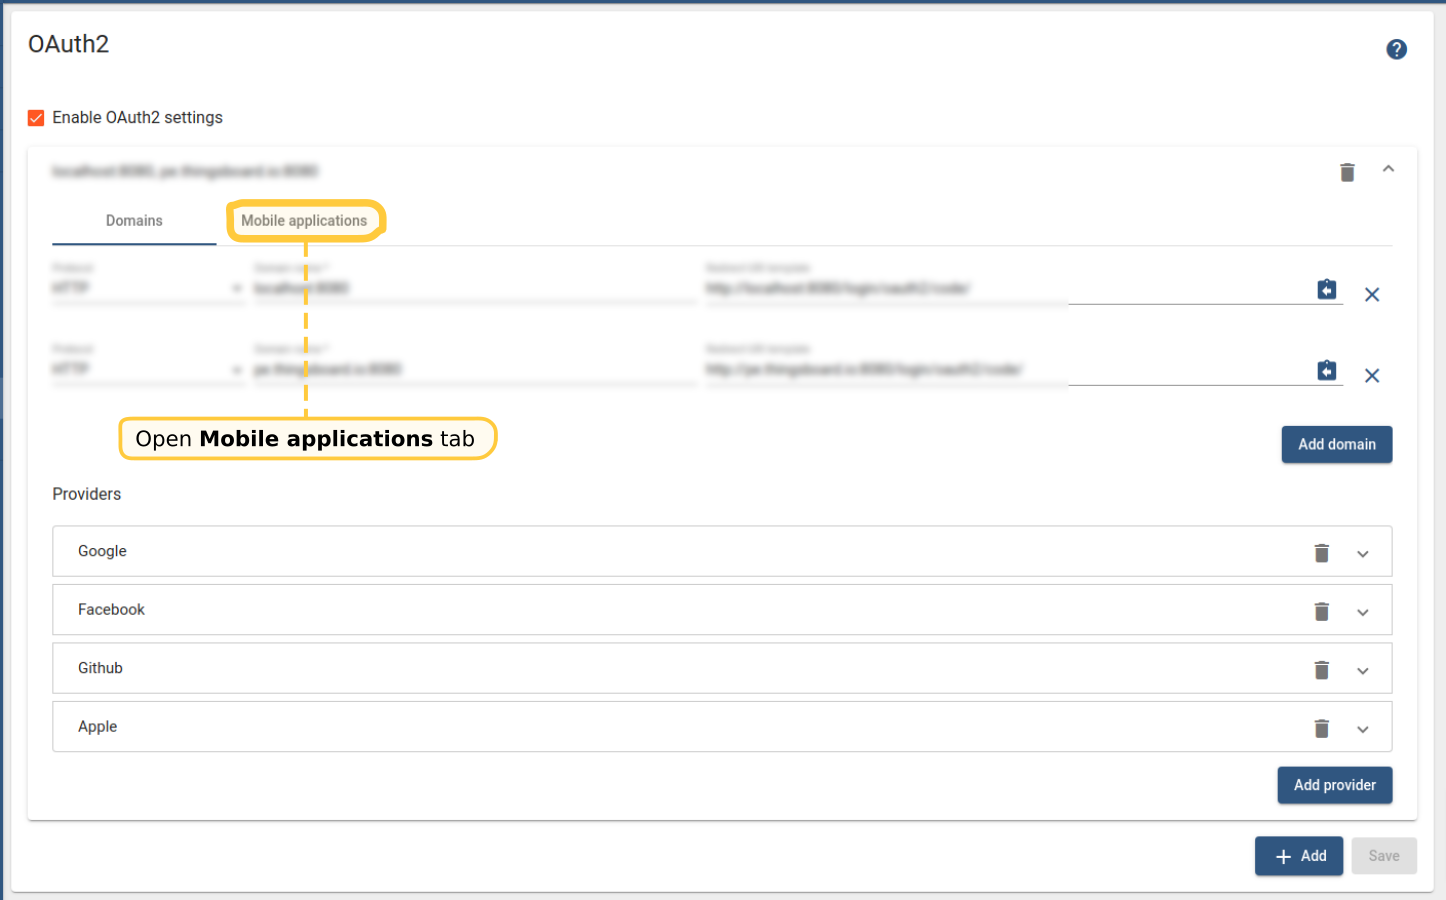Switch to the Mobile applications tab
The width and height of the screenshot is (1446, 900).
(x=304, y=221)
